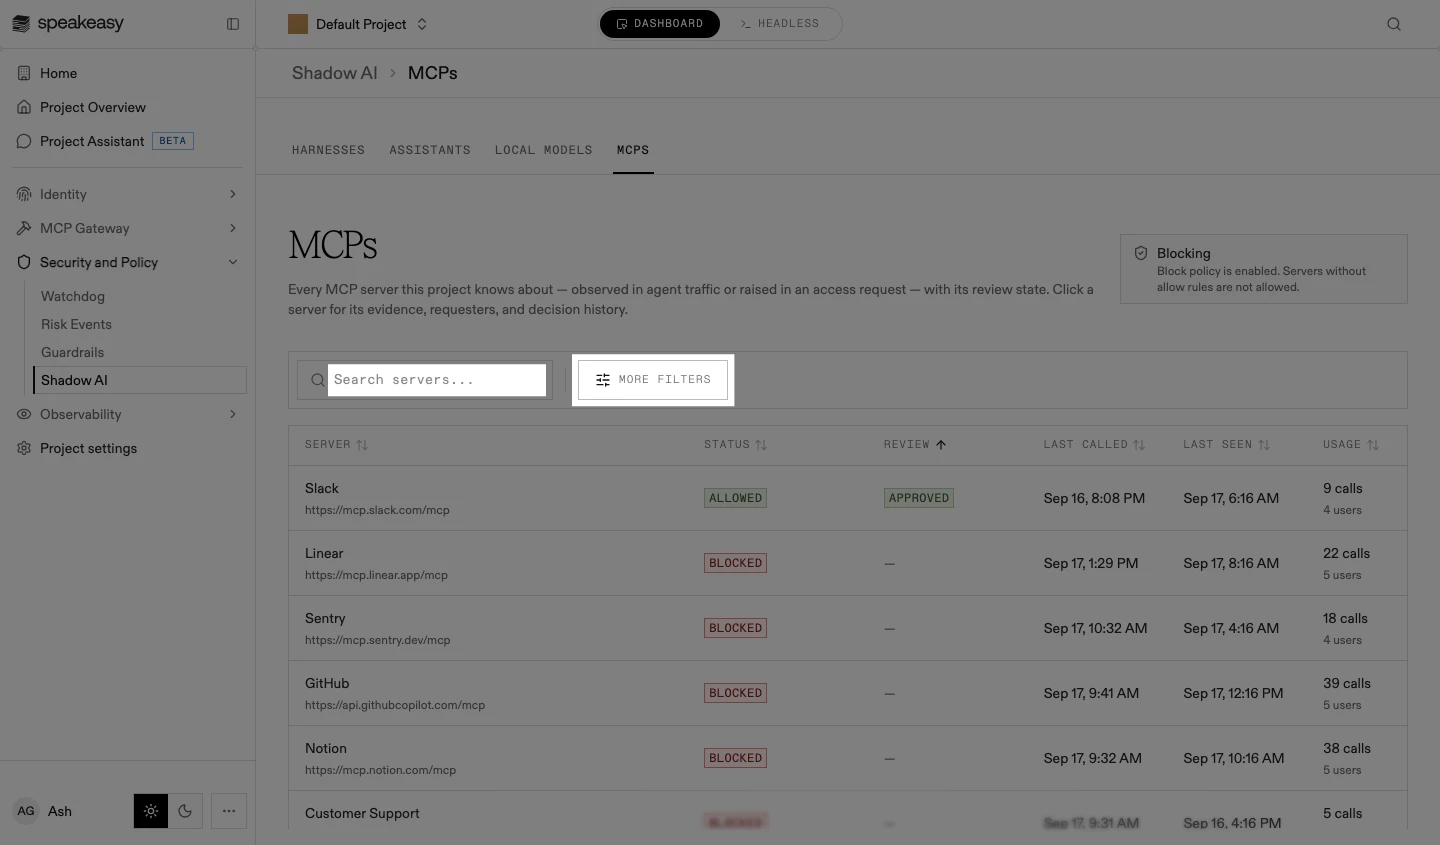Click the Project settings gear icon
The image size is (1440, 845).
coord(24,448)
